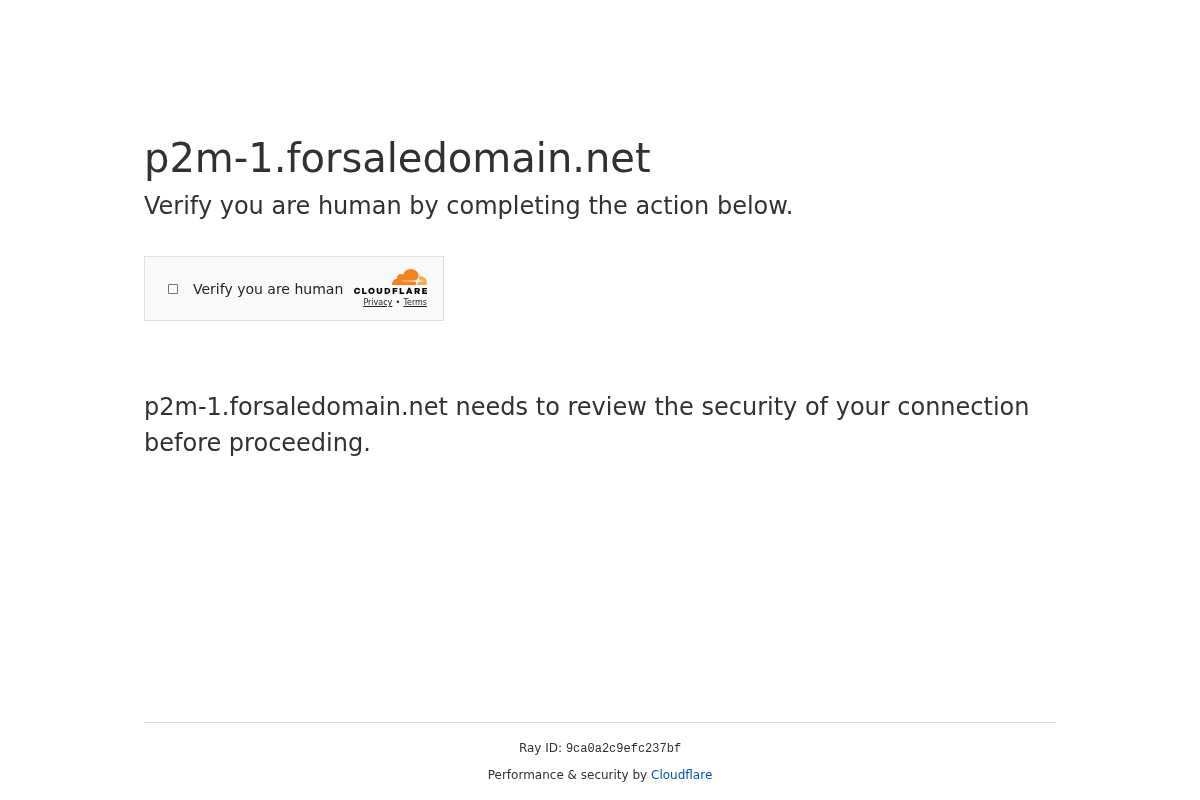Click the subtitle asking to complete the action
1200x800 pixels.
tap(468, 206)
